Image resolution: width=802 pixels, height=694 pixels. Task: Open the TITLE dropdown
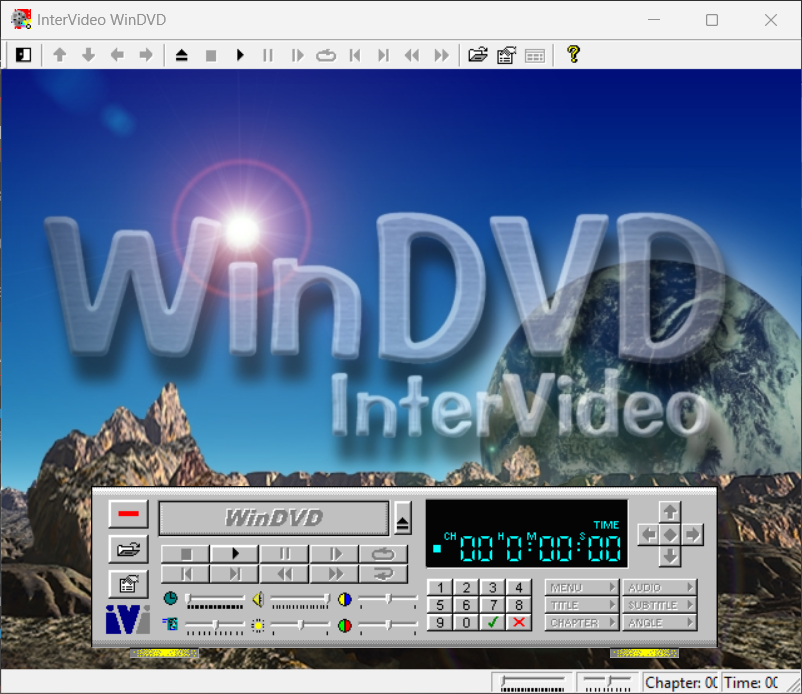582,605
